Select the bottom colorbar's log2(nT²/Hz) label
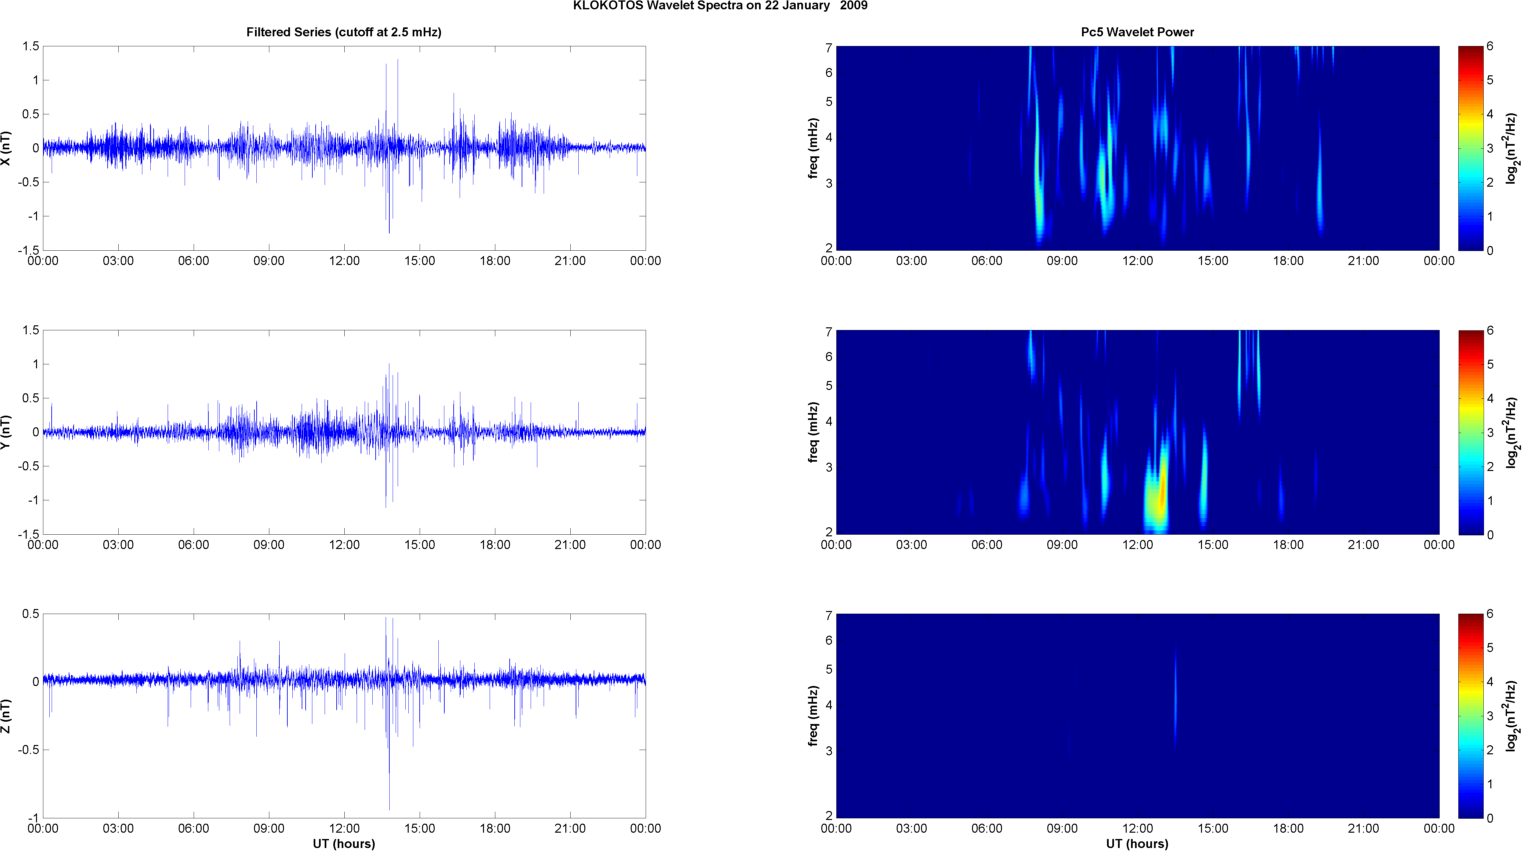This screenshot has width=1522, height=851. click(x=1512, y=716)
